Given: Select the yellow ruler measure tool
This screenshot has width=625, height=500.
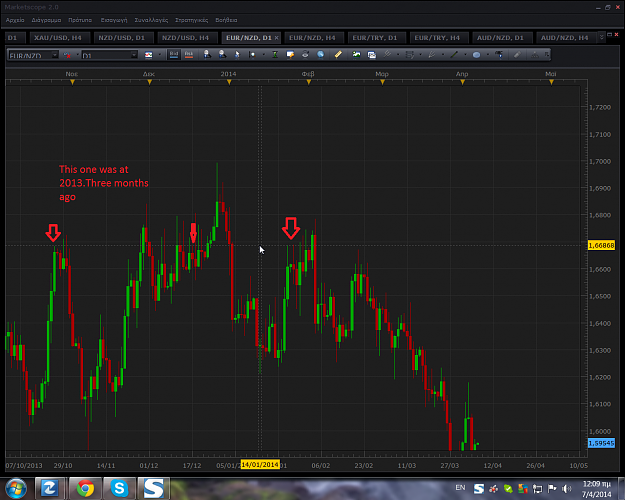Looking at the screenshot, I should pyautogui.click(x=338, y=54).
